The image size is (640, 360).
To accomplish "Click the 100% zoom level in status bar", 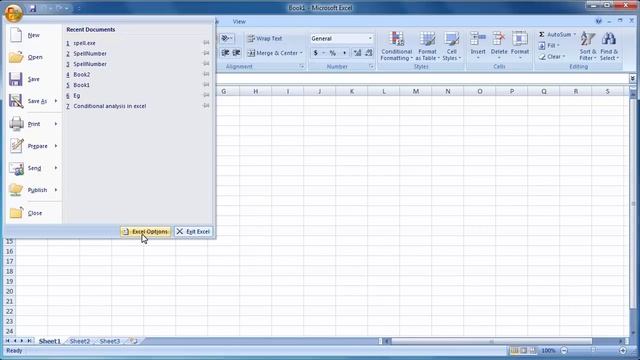I will 548,351.
